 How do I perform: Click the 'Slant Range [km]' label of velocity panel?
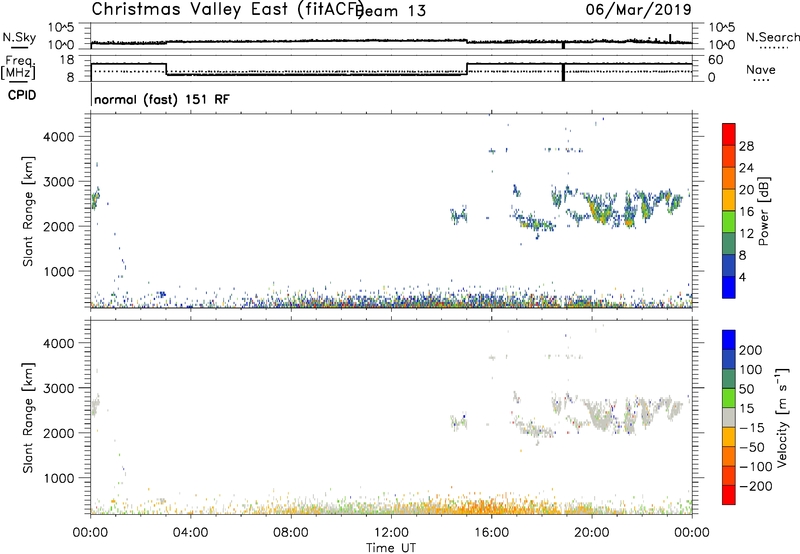pos(28,418)
